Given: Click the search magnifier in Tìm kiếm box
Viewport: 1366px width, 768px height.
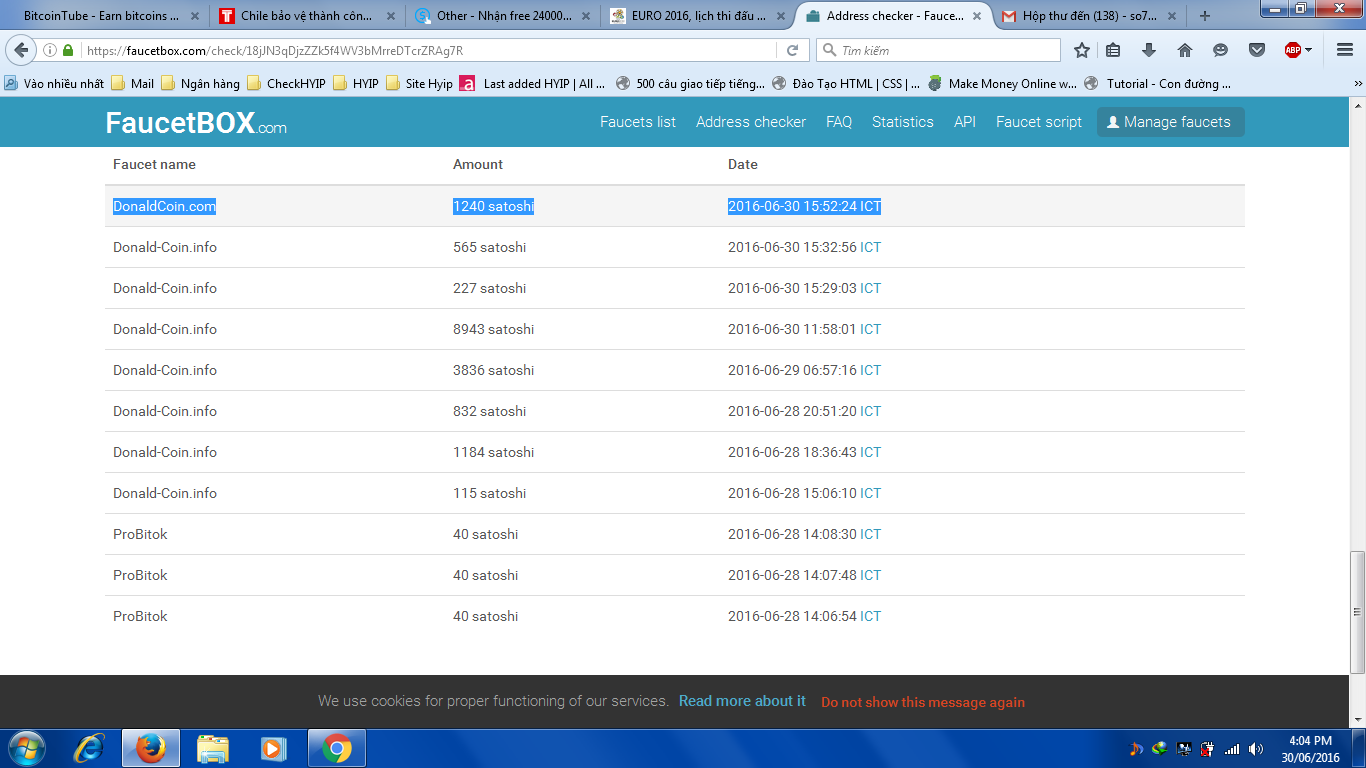Looking at the screenshot, I should pos(829,50).
